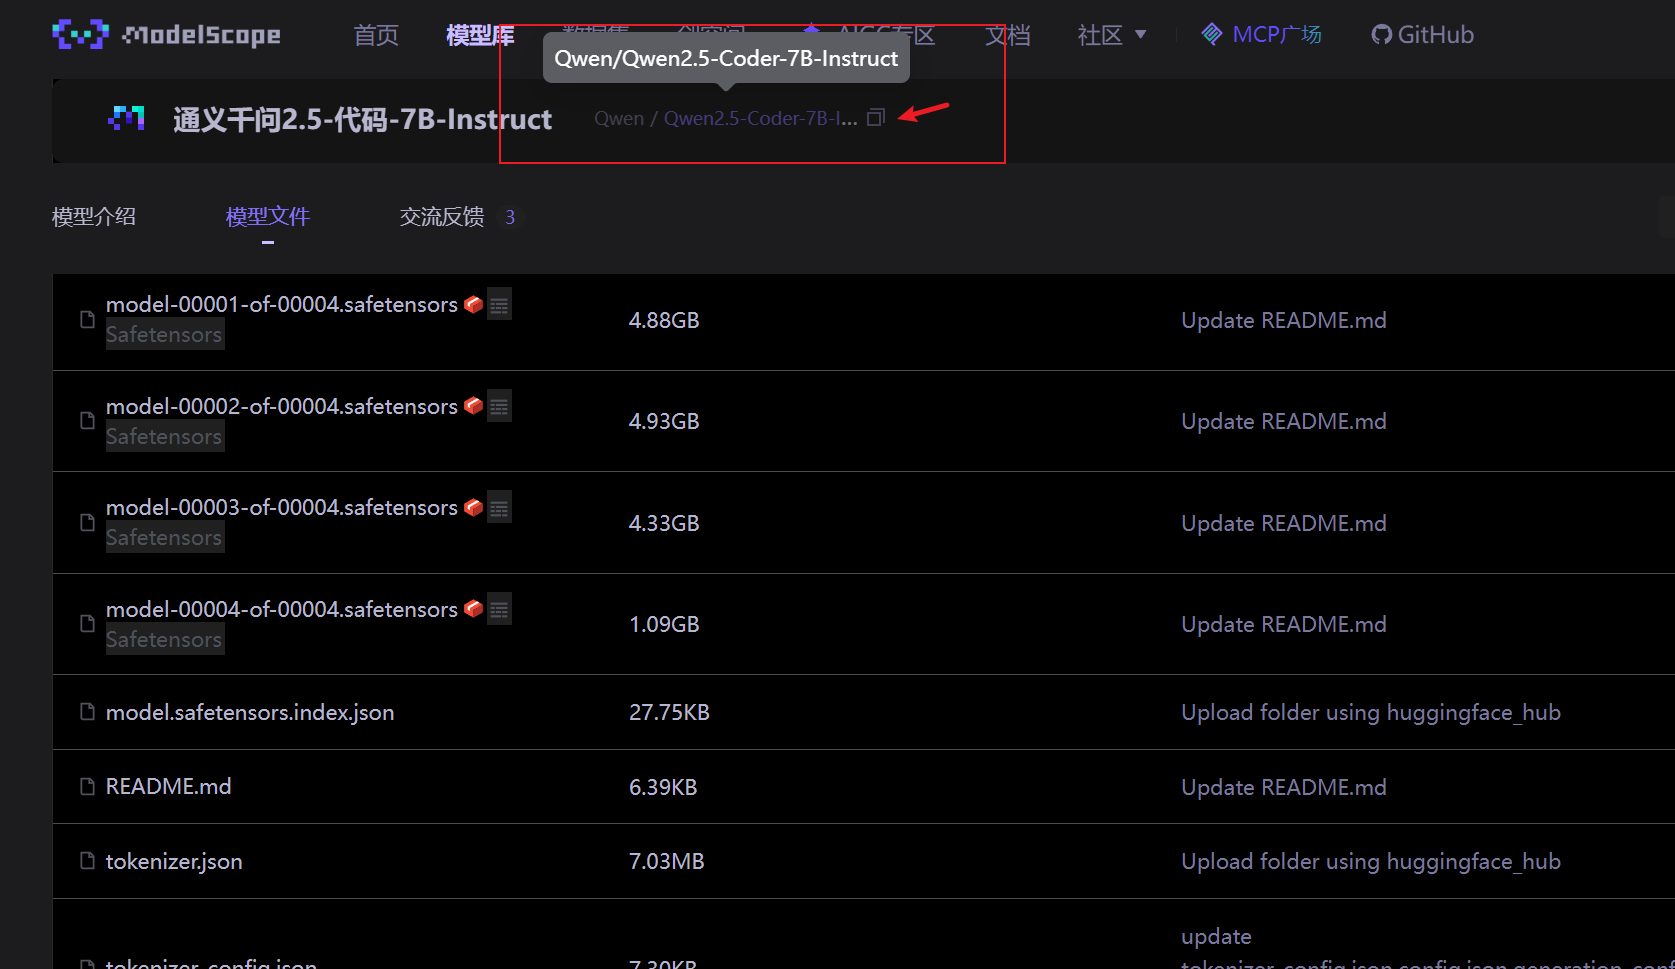Open model-00002-of-00004.safetensors file
Screen dimensions: 1675x969
pyautogui.click(x=282, y=406)
